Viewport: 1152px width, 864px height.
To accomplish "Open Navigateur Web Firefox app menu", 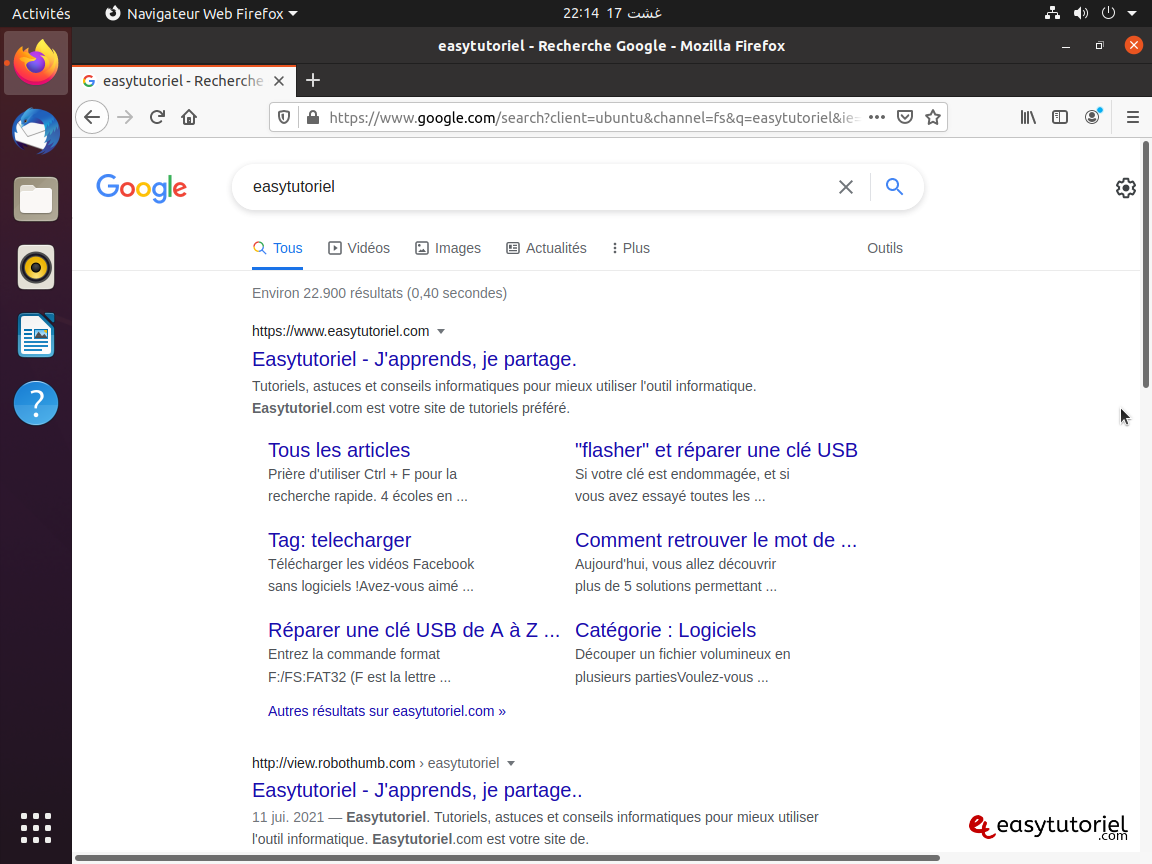I will tap(201, 13).
